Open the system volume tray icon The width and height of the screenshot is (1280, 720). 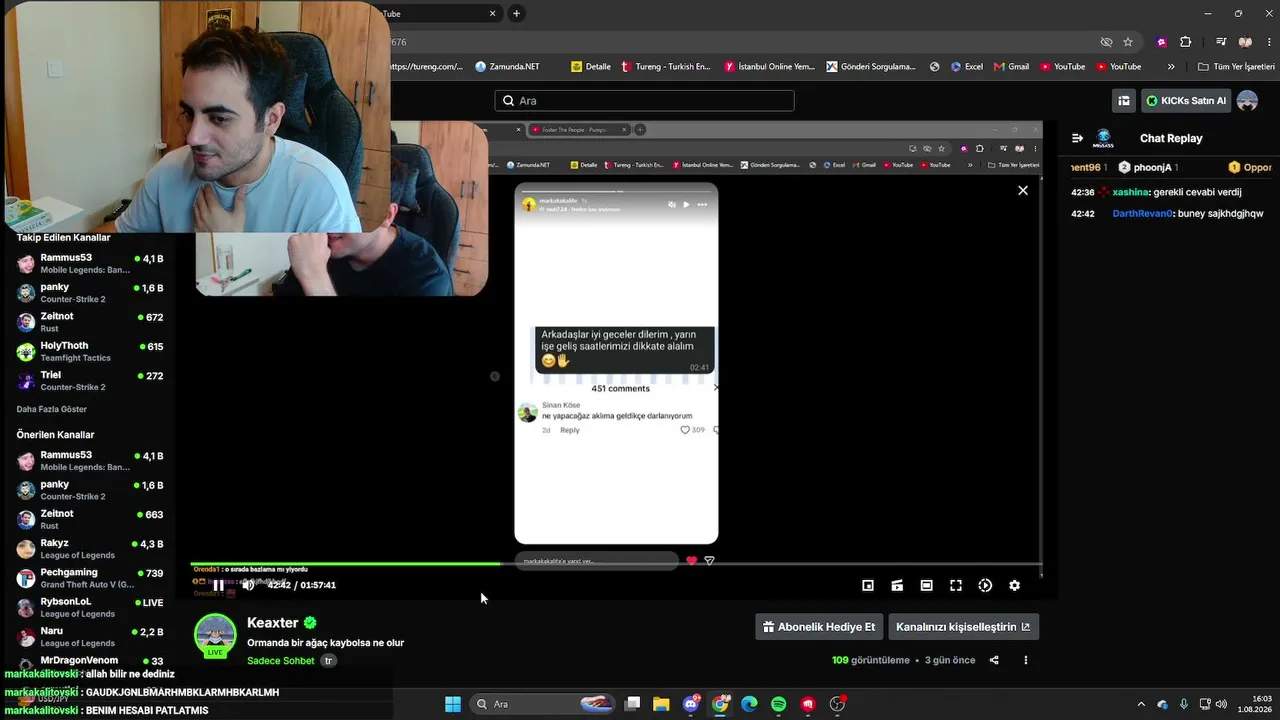[1221, 704]
